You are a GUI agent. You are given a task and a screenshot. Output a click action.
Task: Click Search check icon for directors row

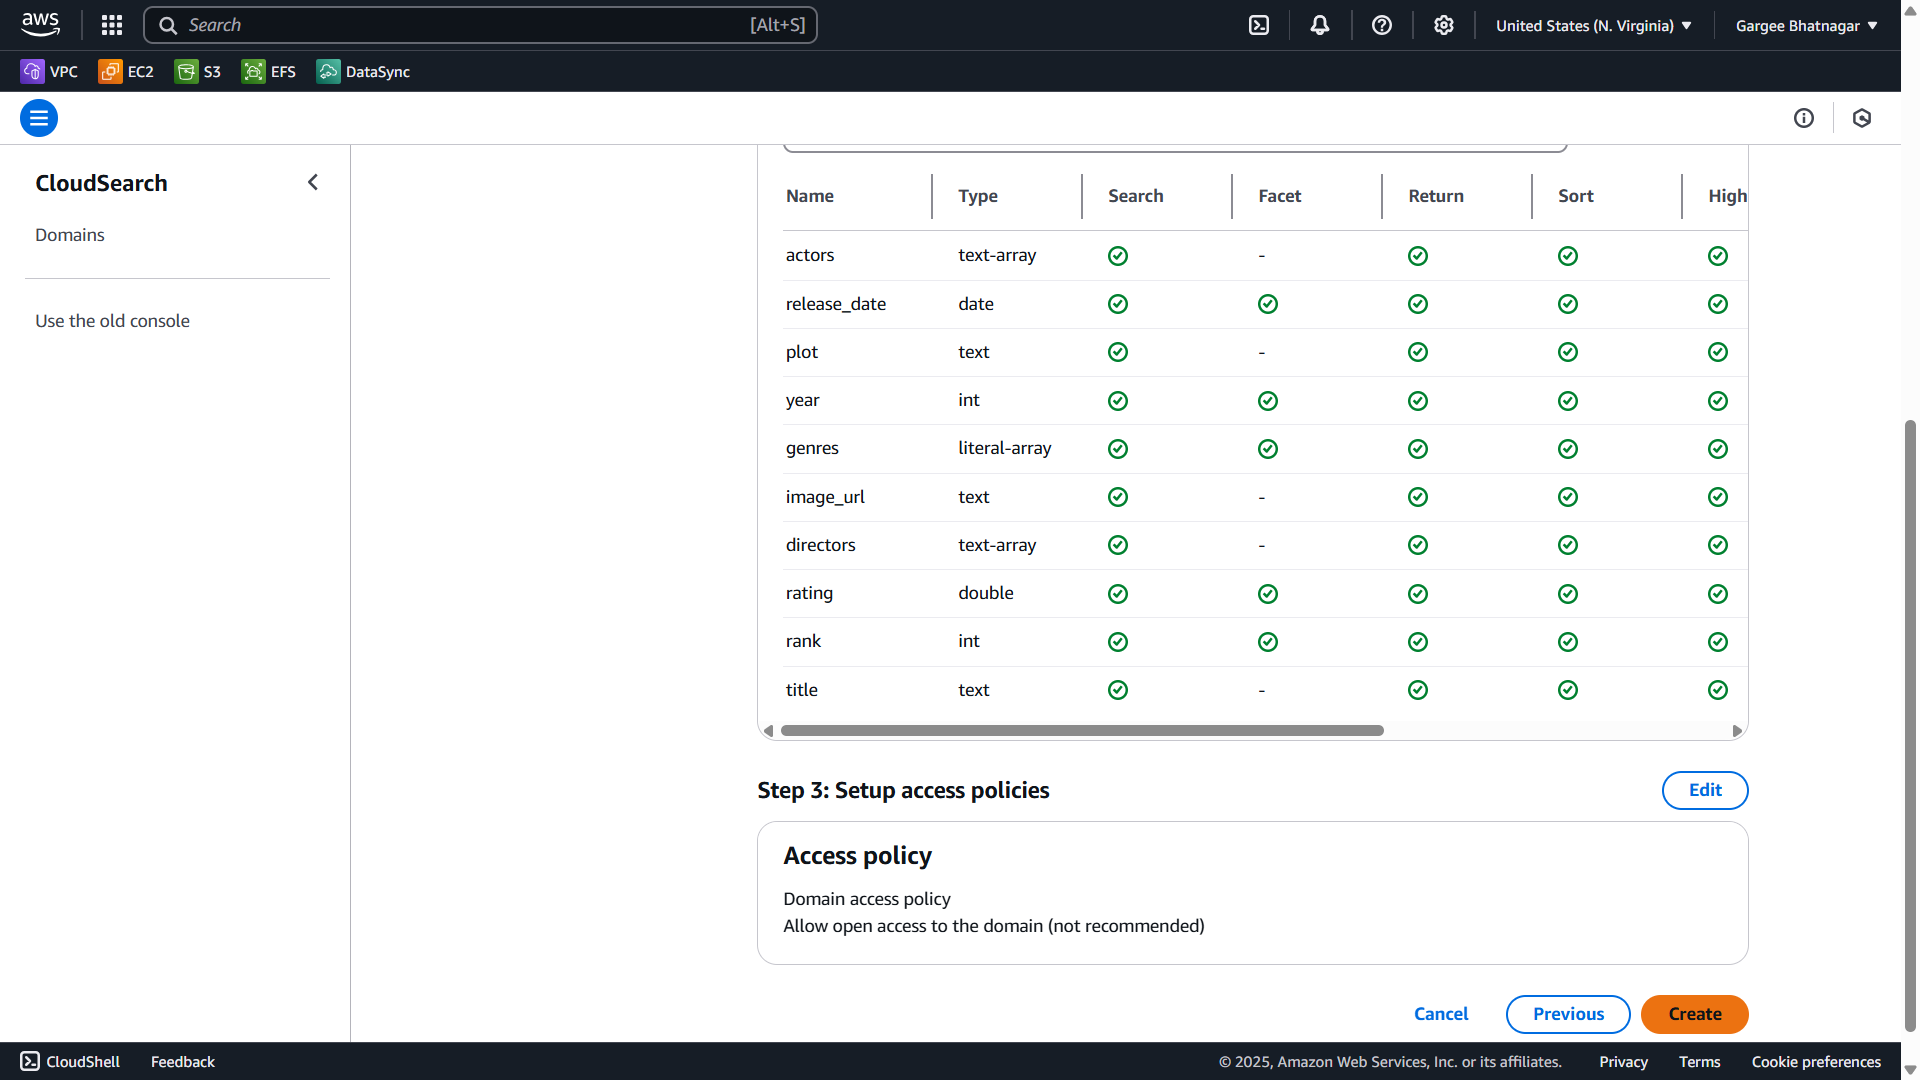click(1118, 545)
